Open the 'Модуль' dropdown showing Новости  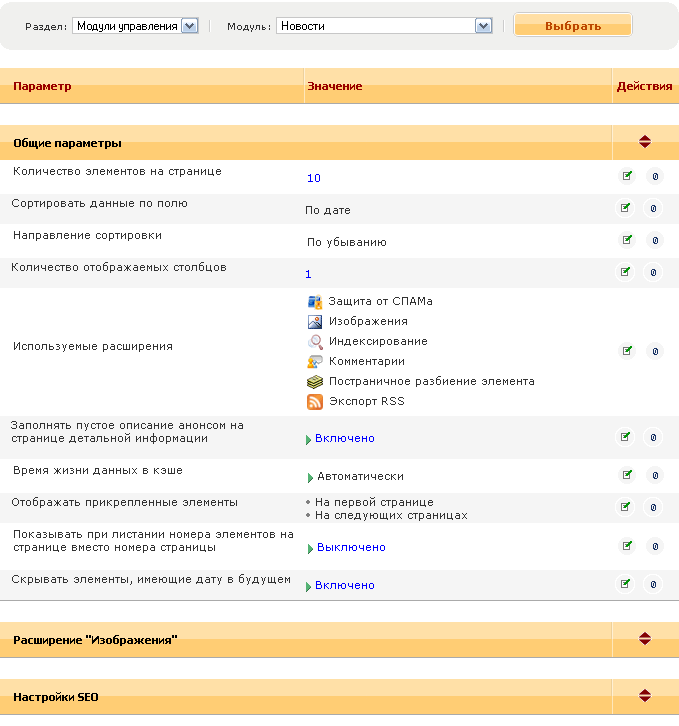click(x=484, y=26)
